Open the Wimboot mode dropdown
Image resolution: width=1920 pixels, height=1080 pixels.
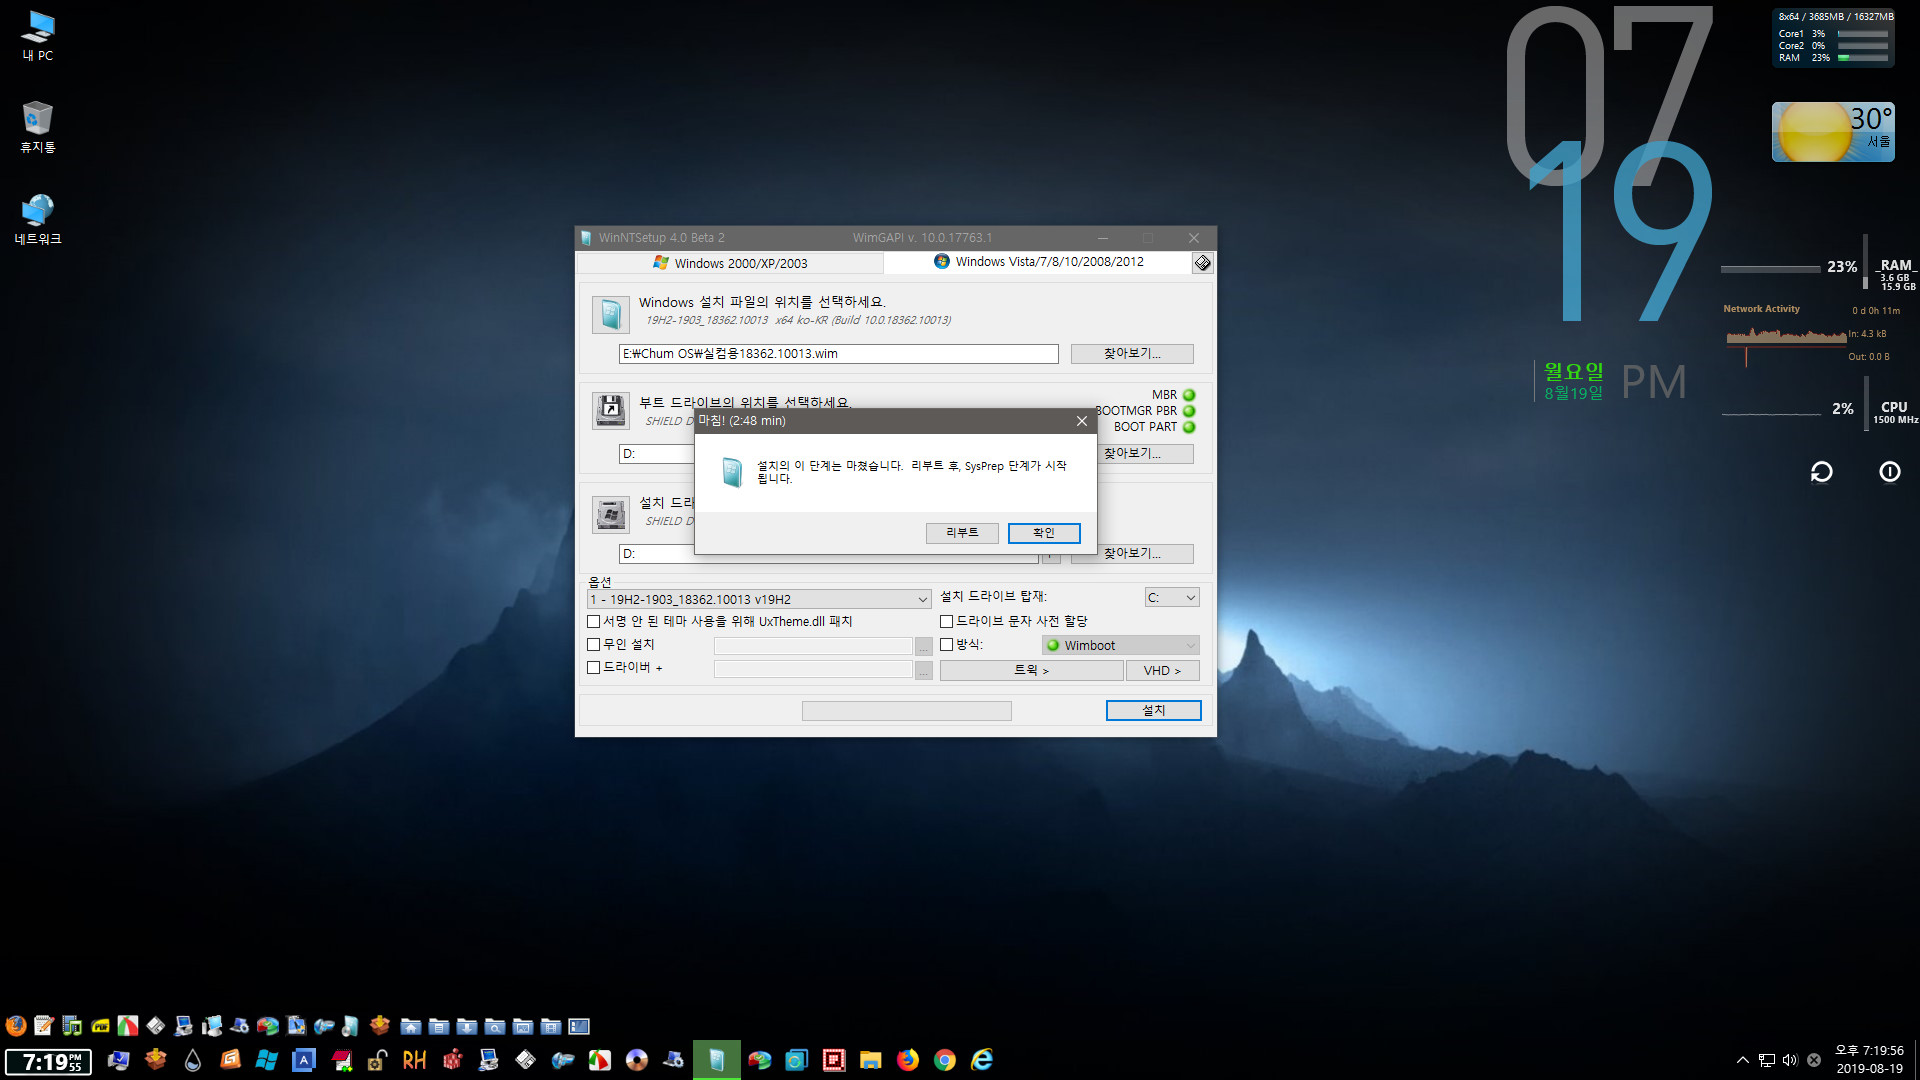pyautogui.click(x=1120, y=646)
